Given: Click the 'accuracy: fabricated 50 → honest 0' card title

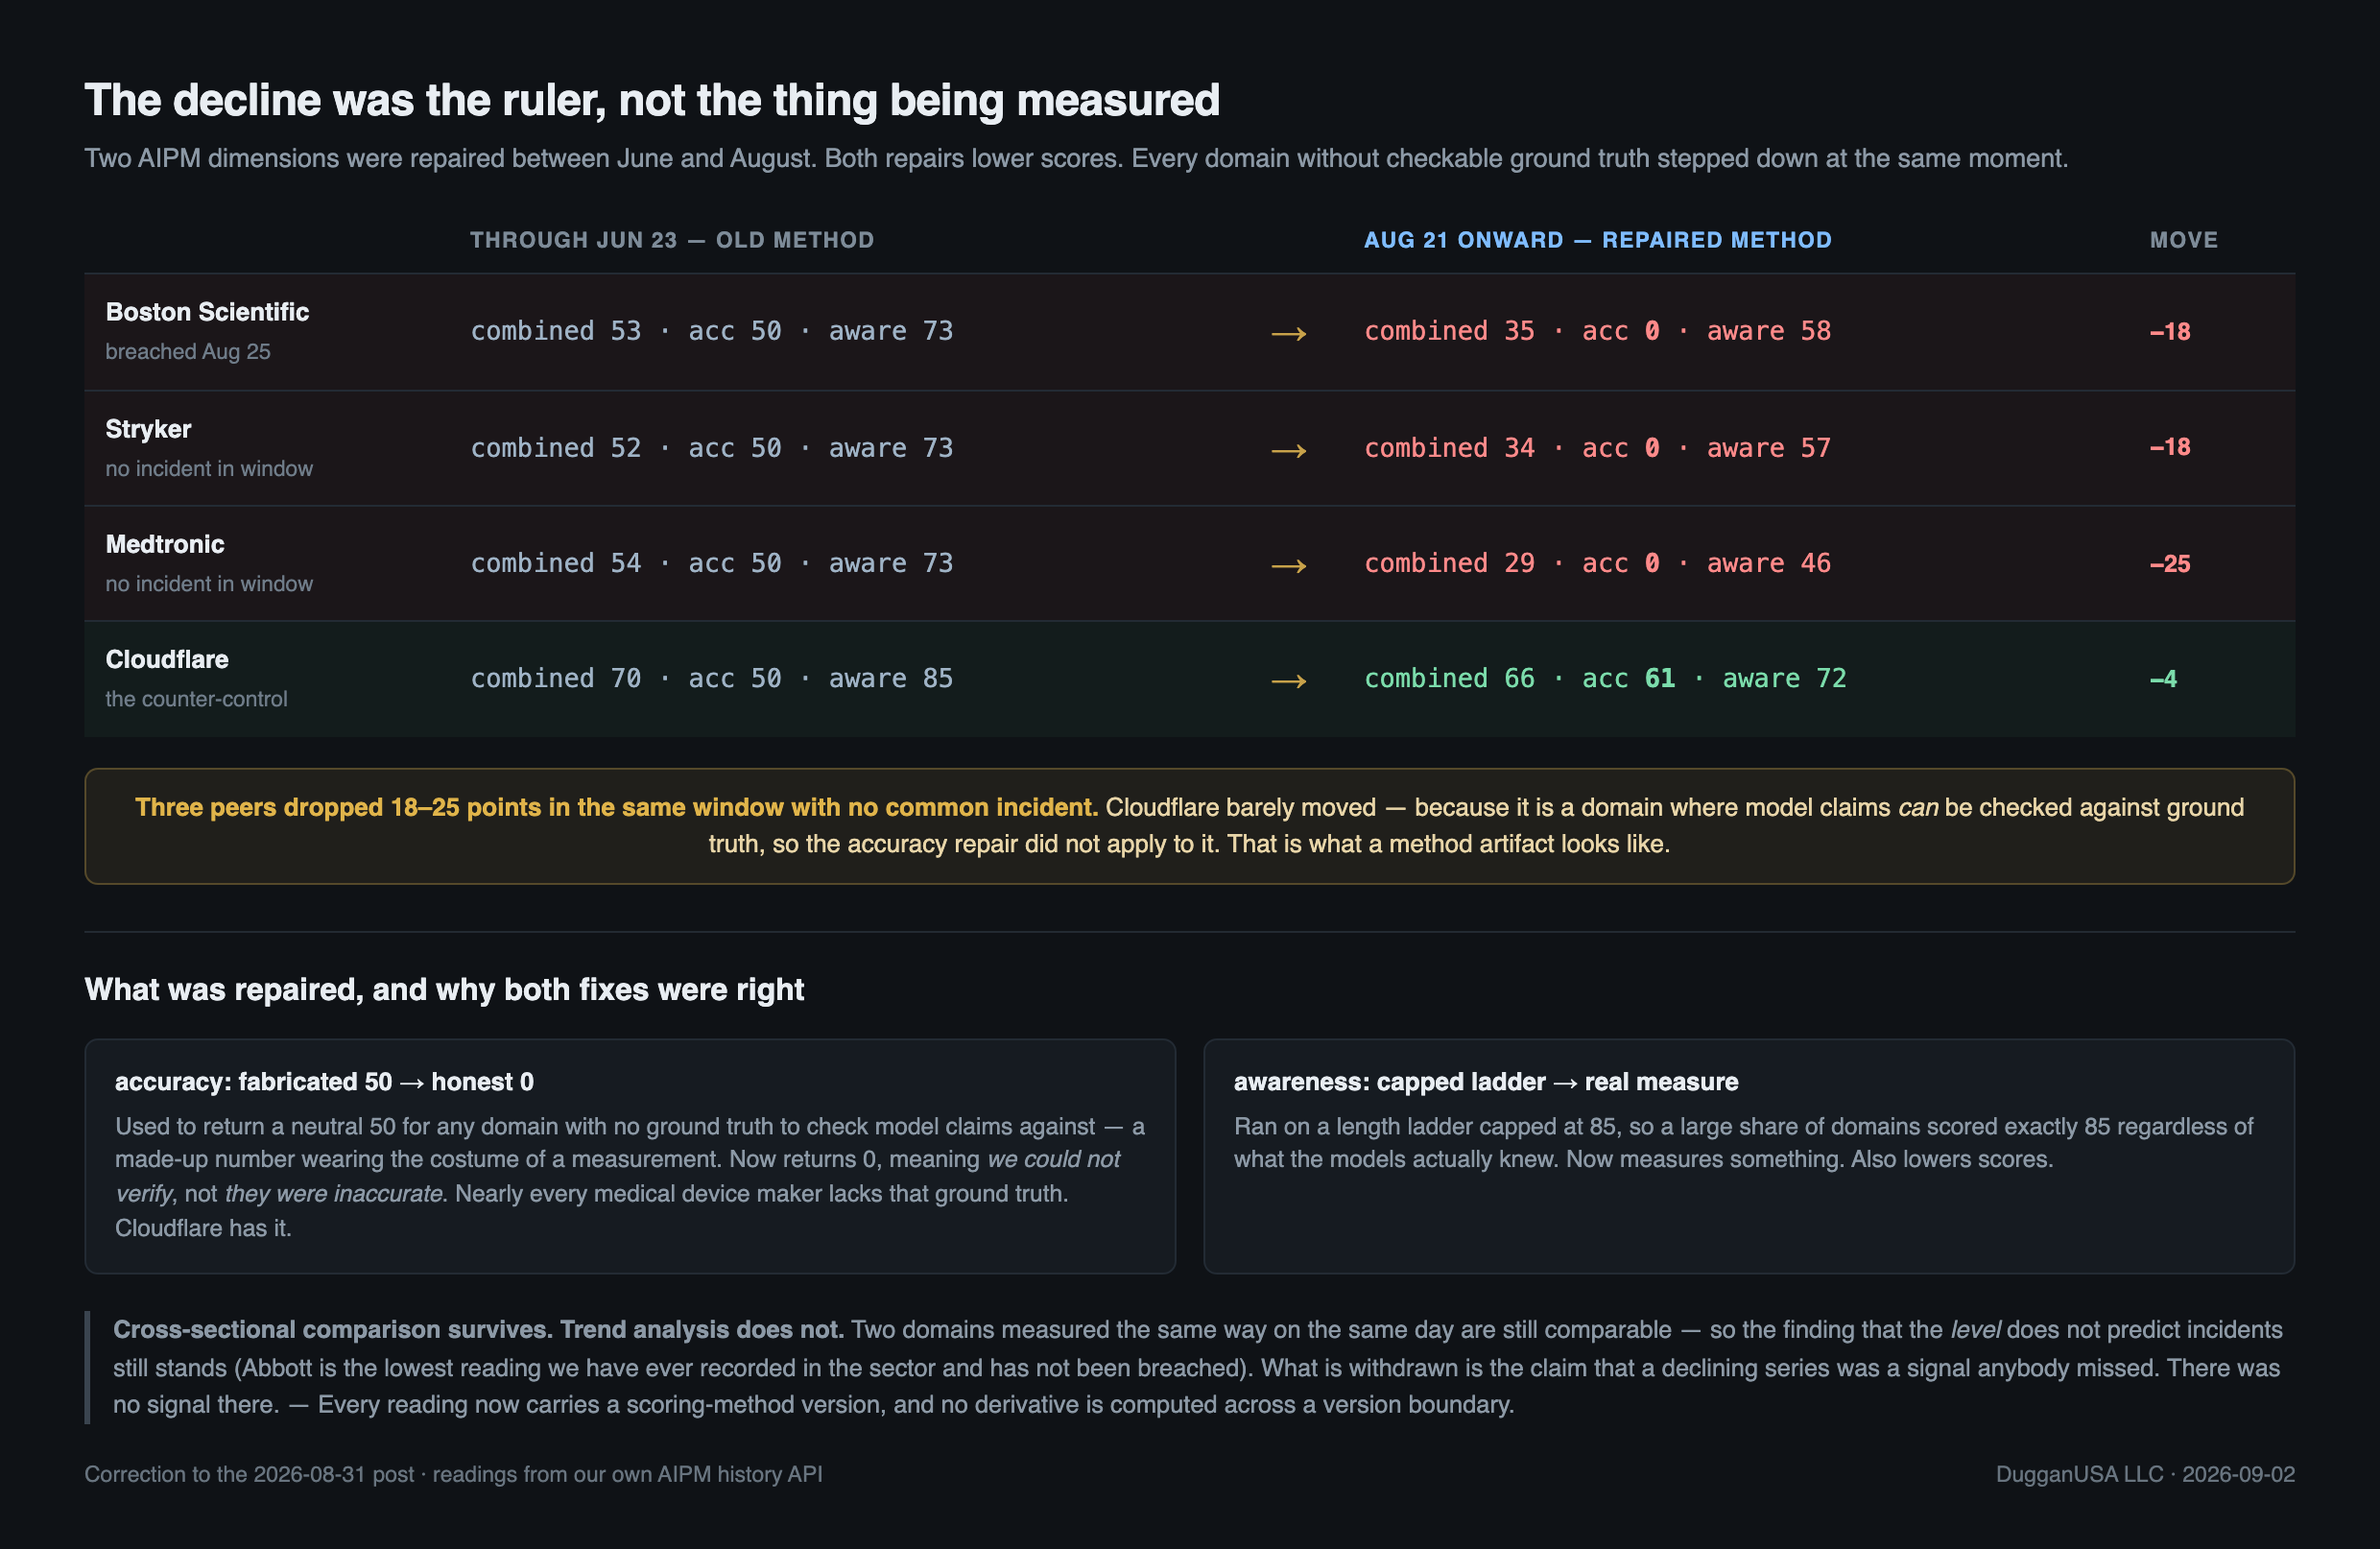Looking at the screenshot, I should (324, 1082).
